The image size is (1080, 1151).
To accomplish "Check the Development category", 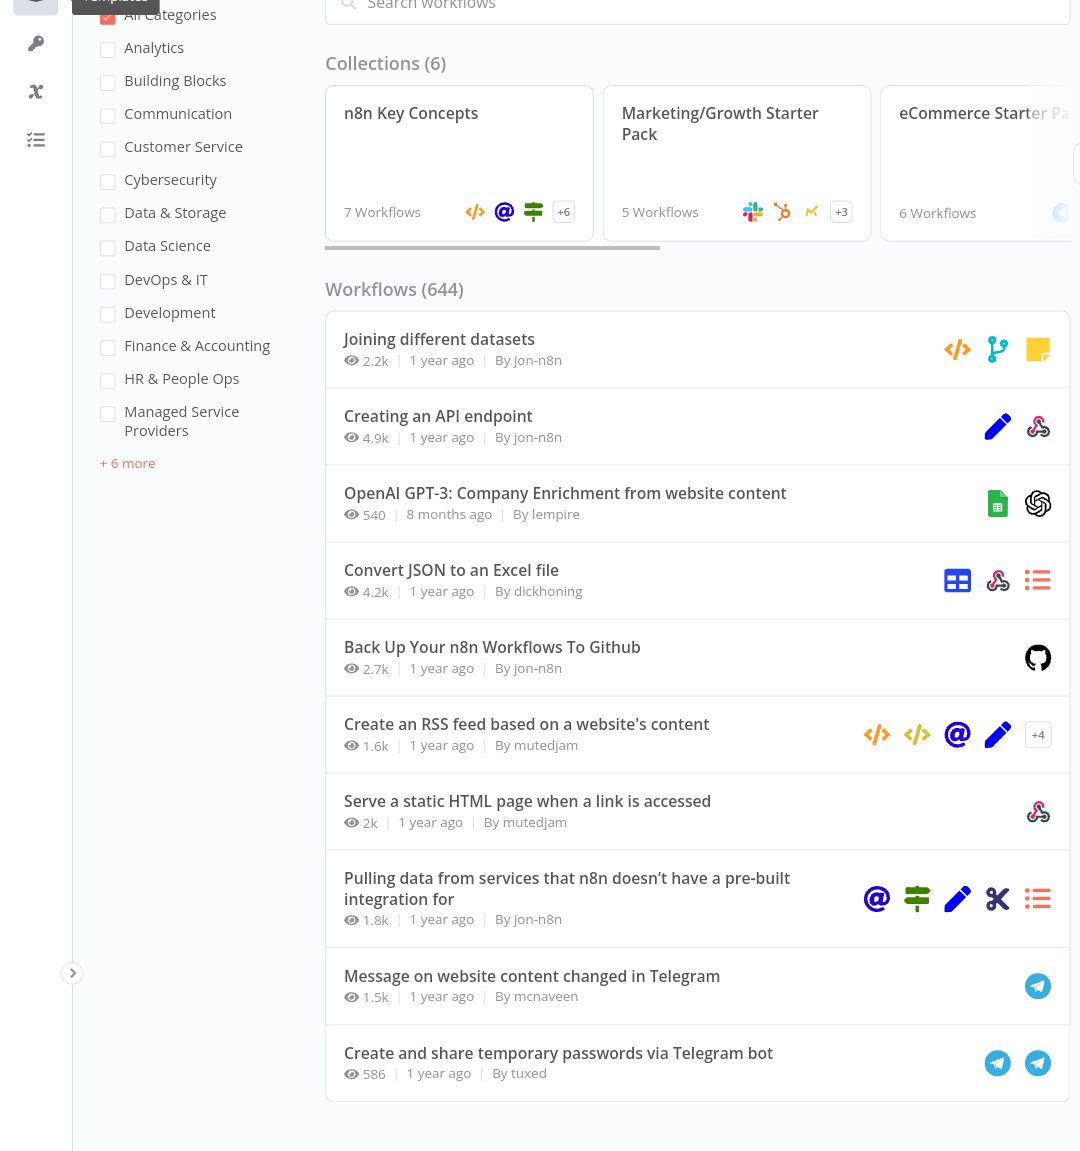I will pyautogui.click(x=108, y=314).
